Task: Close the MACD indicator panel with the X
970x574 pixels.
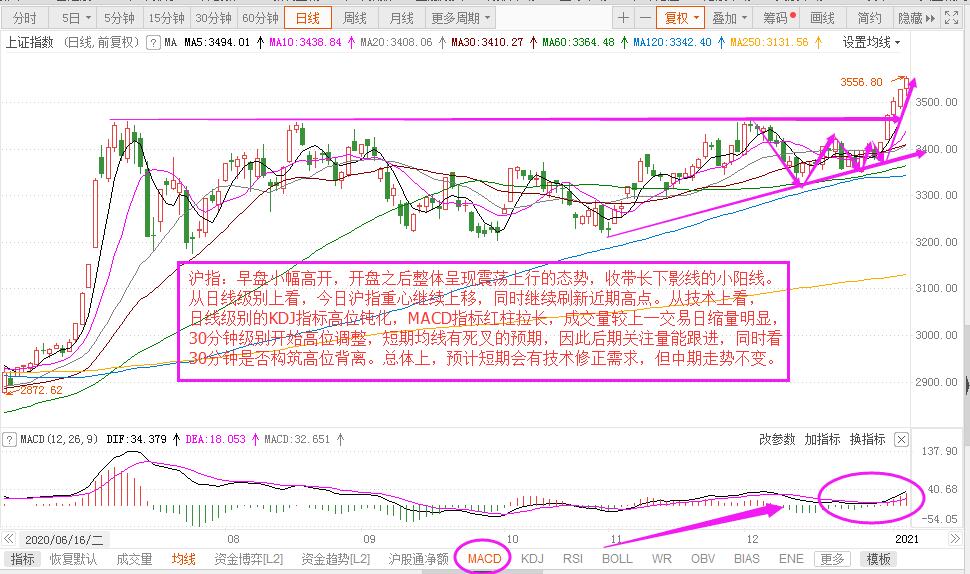Action: point(901,439)
